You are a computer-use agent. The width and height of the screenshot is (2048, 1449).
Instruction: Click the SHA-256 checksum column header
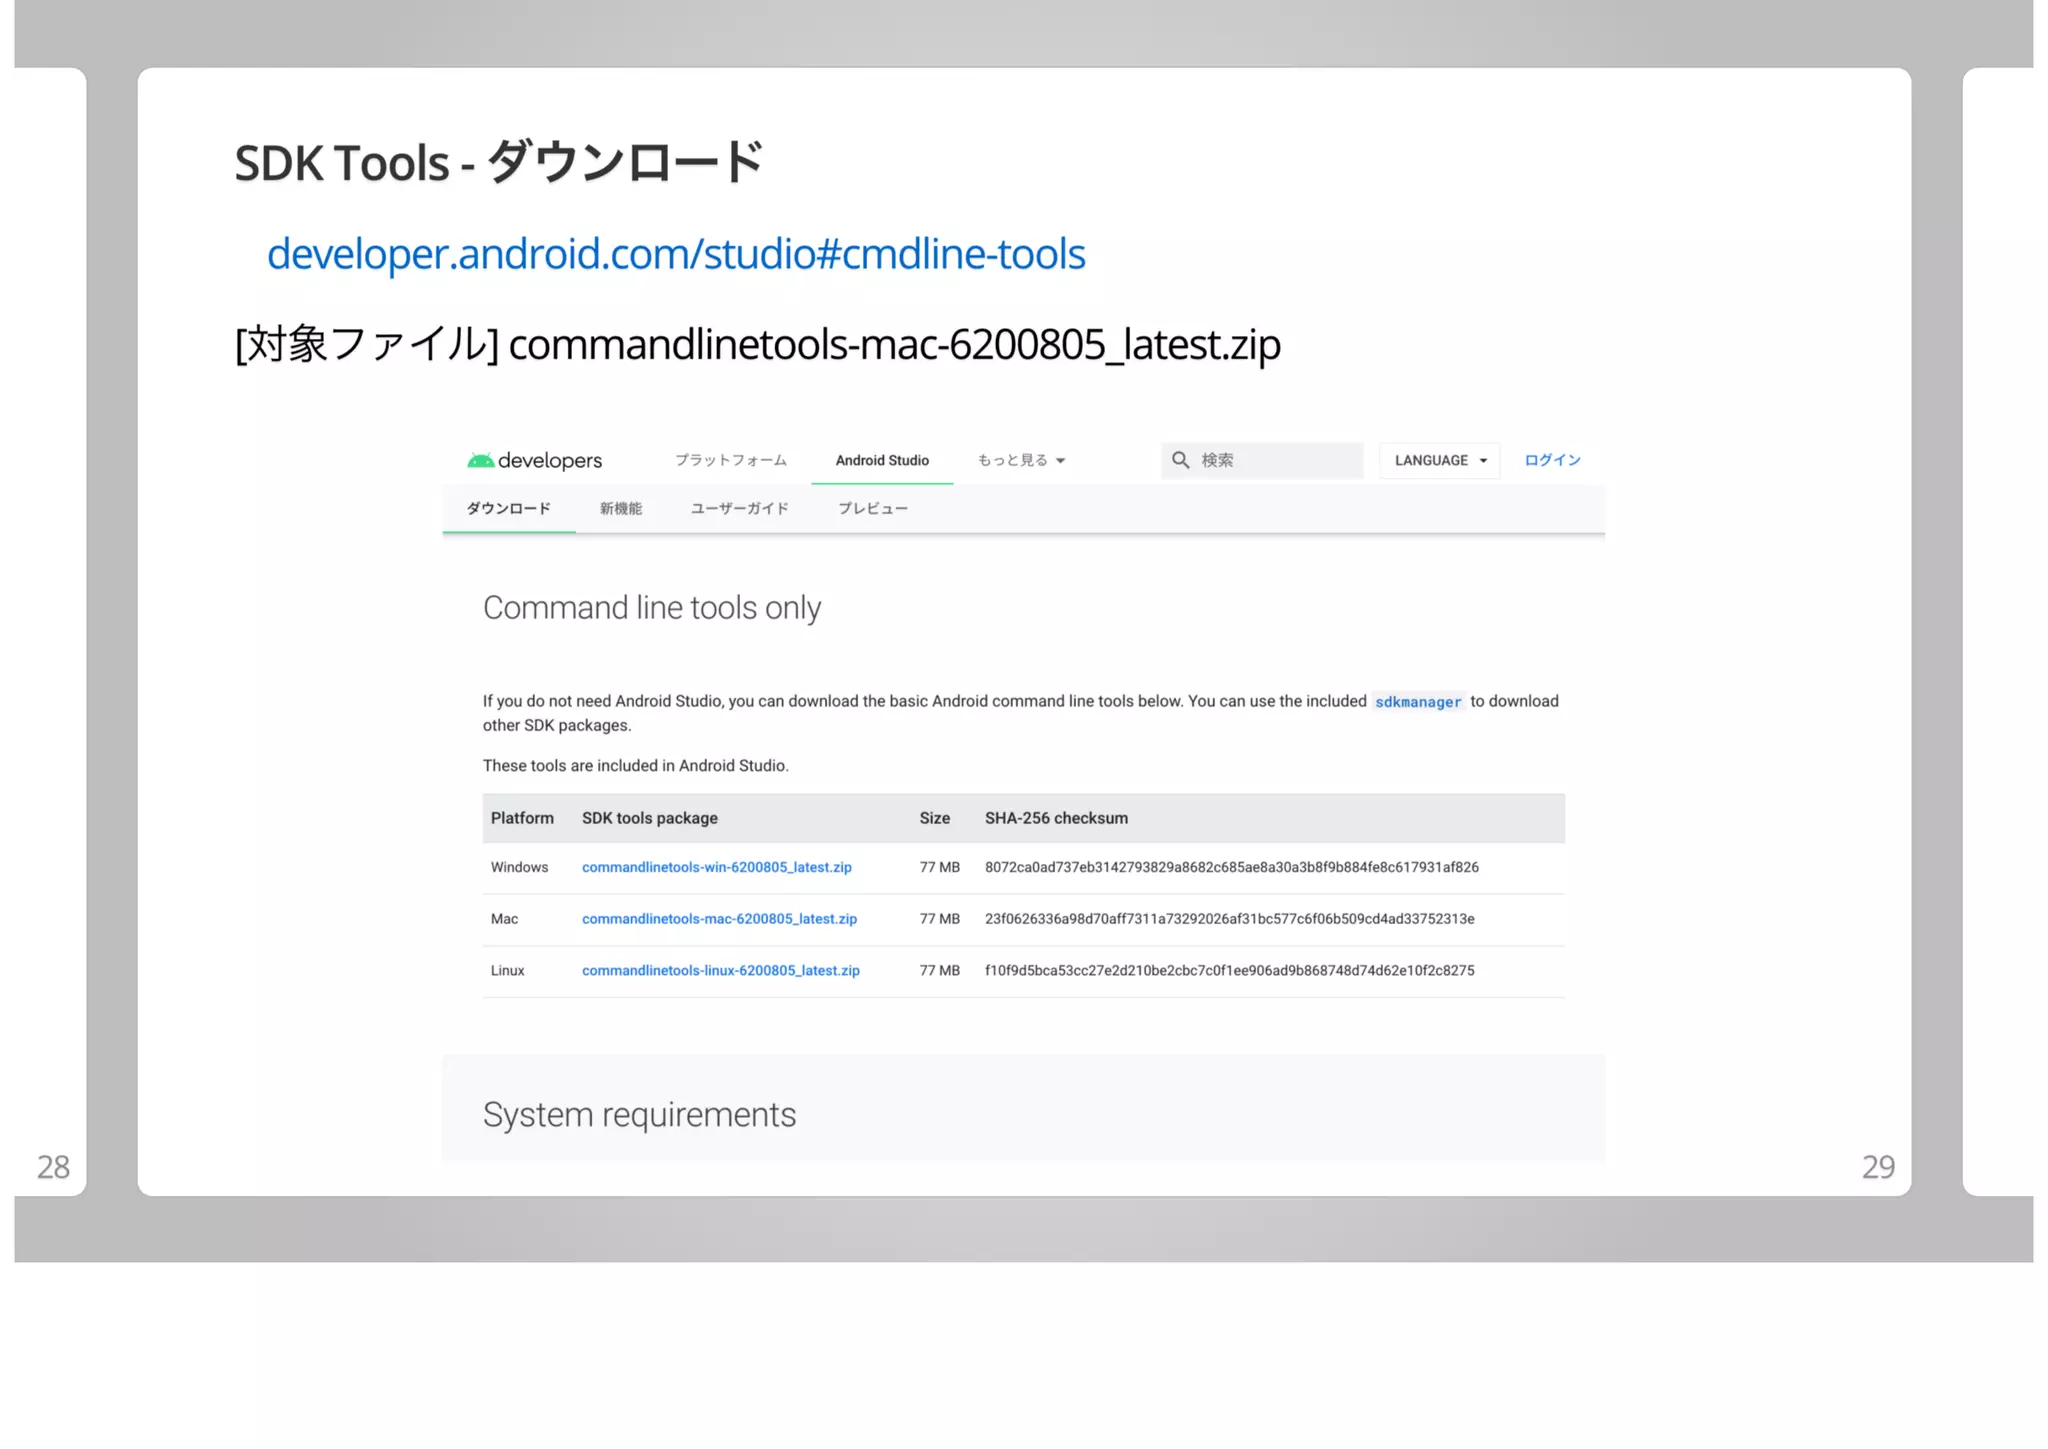pyautogui.click(x=1056, y=818)
